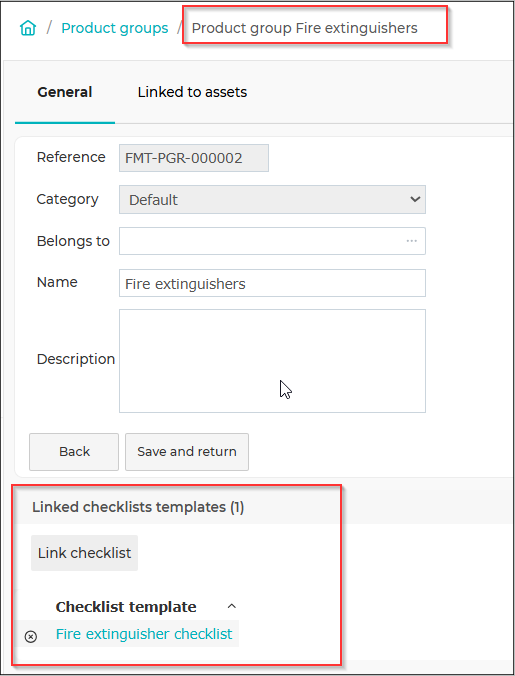
Task: Click the Description field label
Action: 76,359
